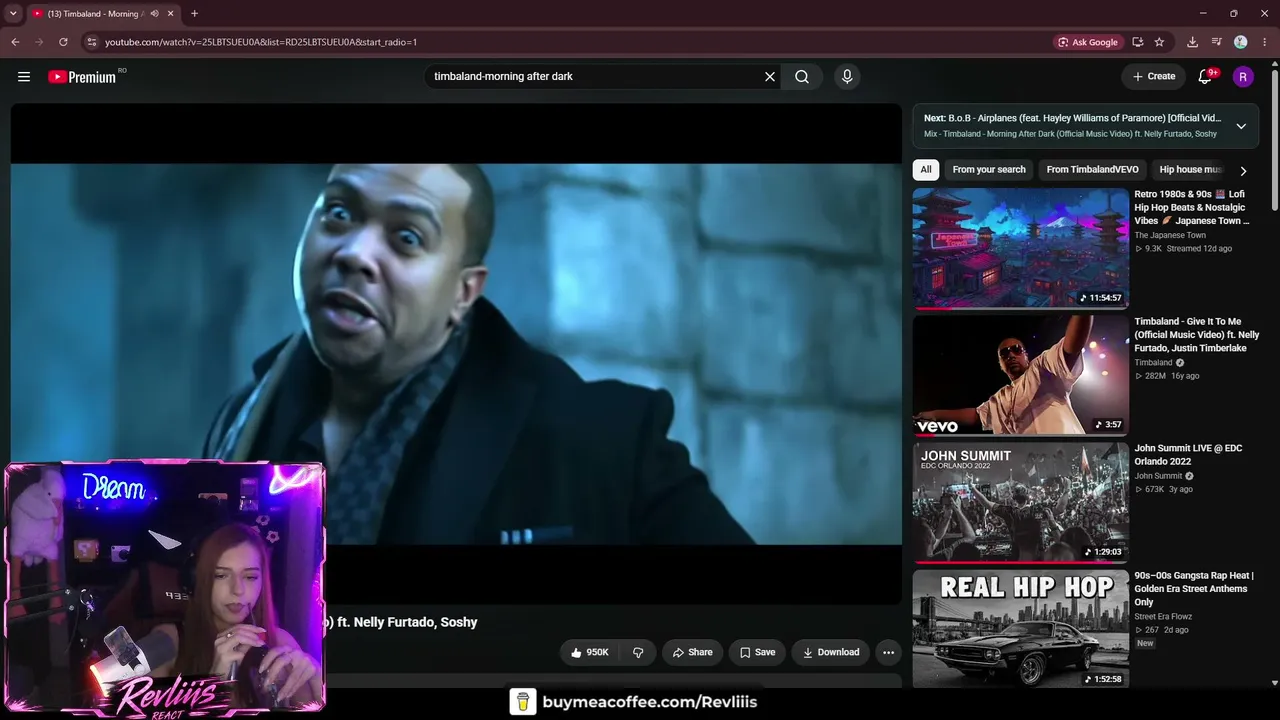Open title 'John Summit LIVE @ EDC Orlando 2022'
Viewport: 1280px width, 720px height.
point(1188,455)
